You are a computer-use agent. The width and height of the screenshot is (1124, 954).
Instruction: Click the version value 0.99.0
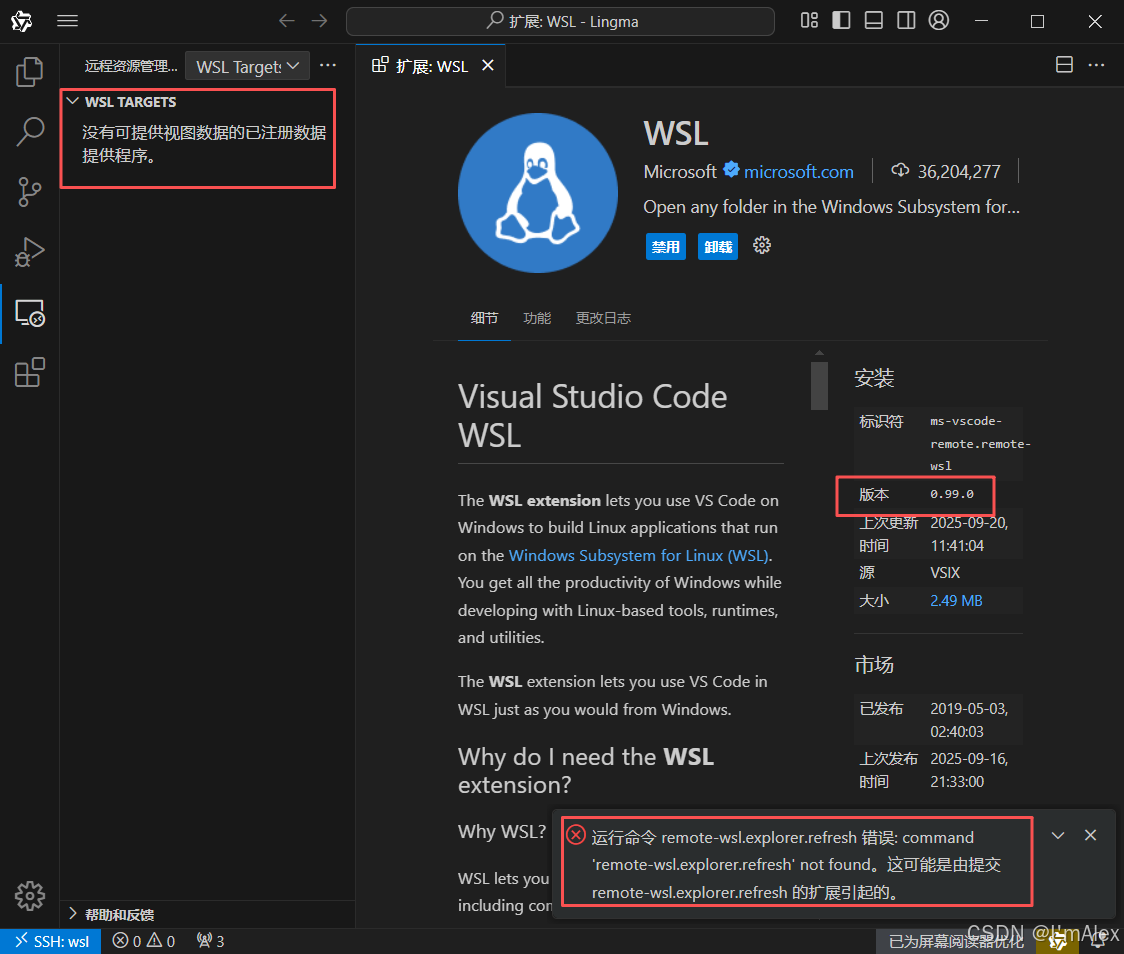pyautogui.click(x=952, y=494)
